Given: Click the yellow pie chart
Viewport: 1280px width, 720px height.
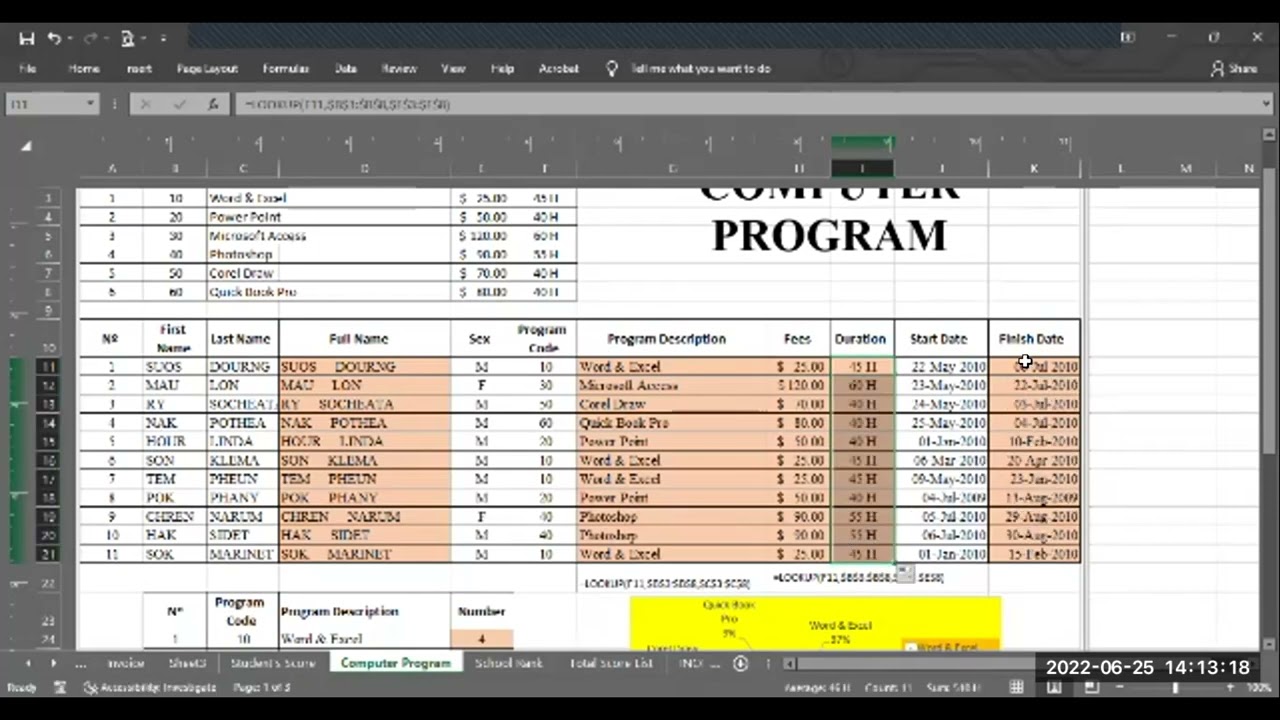Looking at the screenshot, I should tap(815, 623).
